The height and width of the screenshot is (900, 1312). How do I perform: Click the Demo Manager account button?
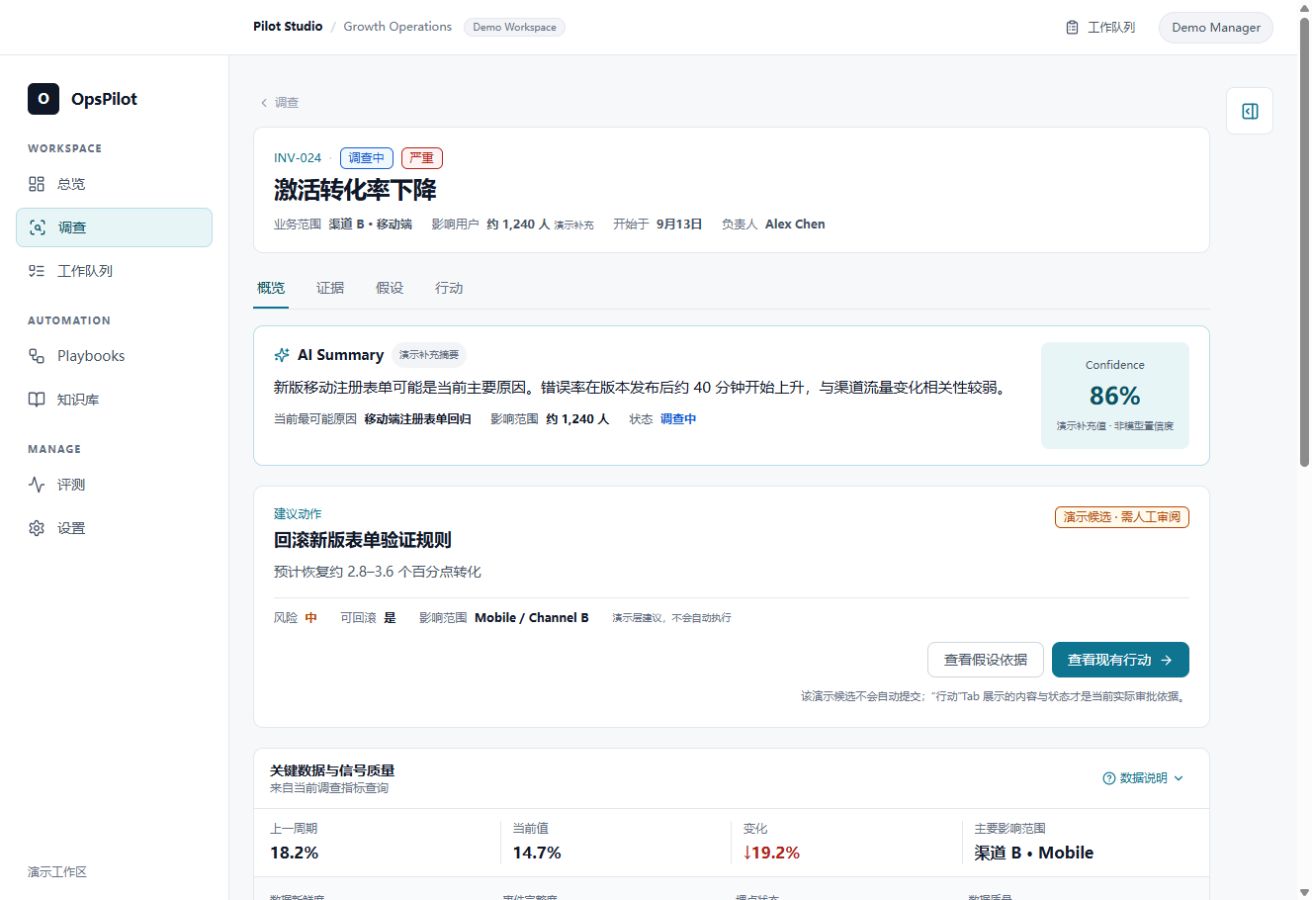(1216, 28)
